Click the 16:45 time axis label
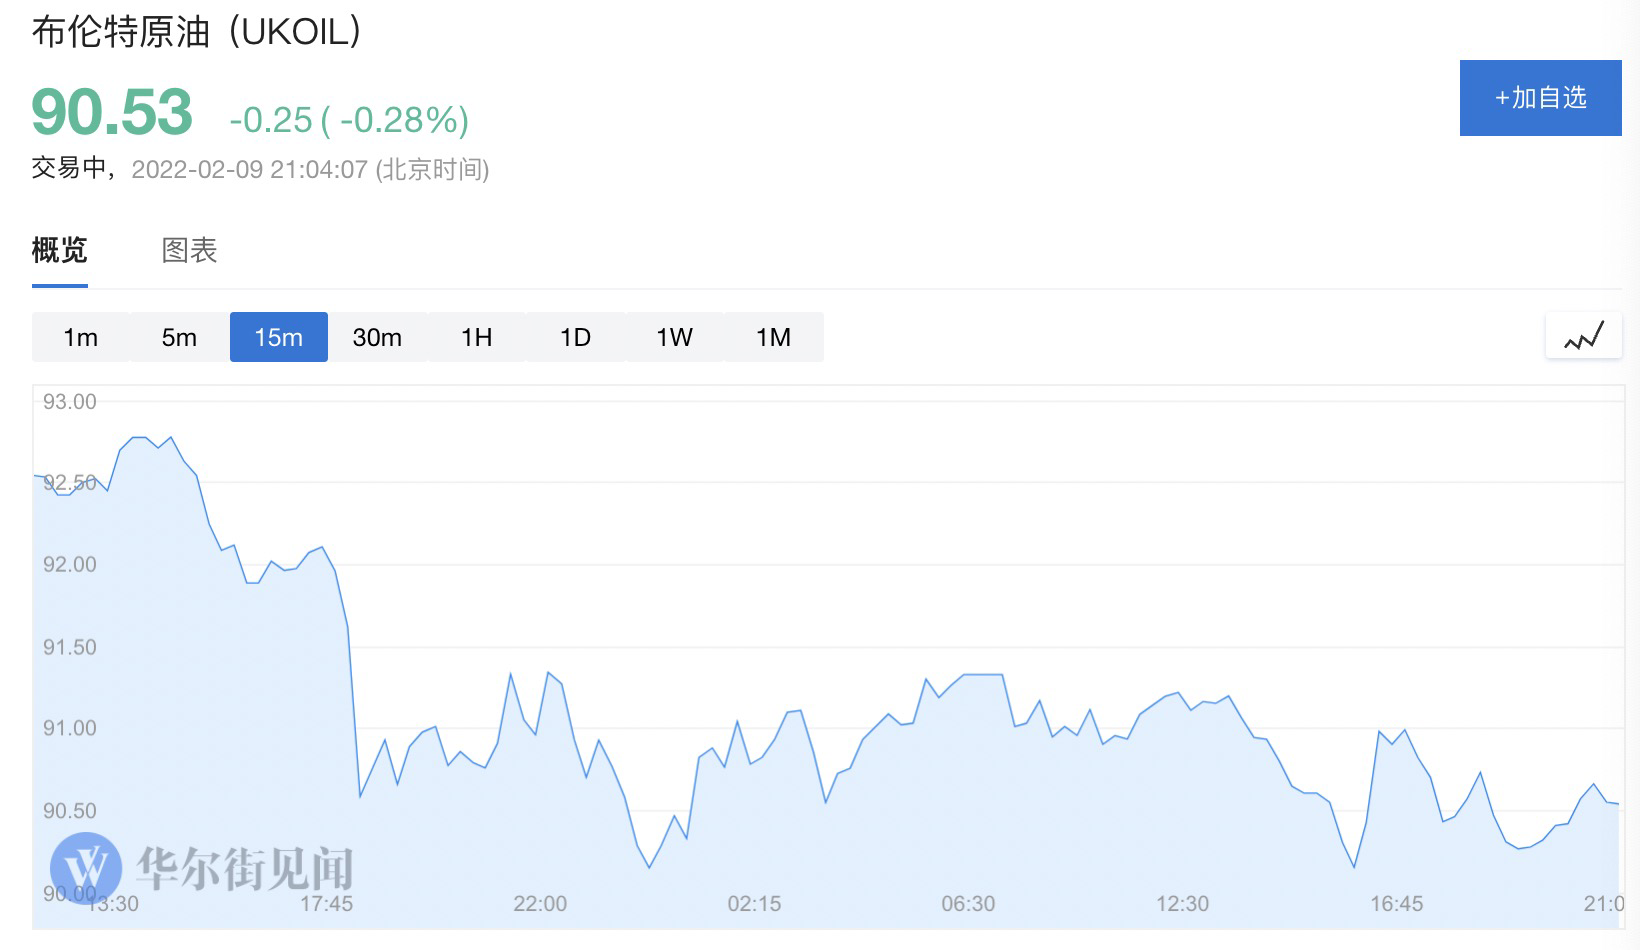Viewport: 1640px width, 950px height. (1396, 904)
